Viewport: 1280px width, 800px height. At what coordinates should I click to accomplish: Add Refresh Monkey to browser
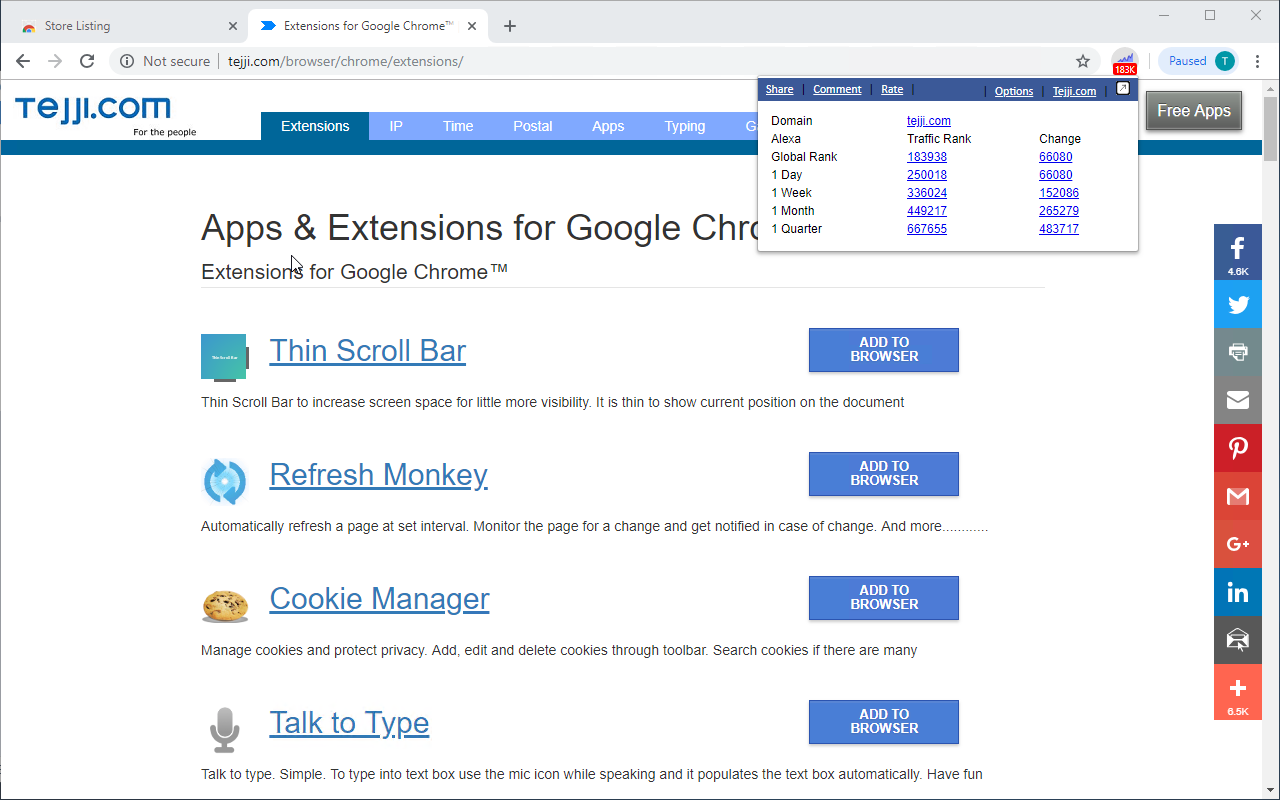pyautogui.click(x=884, y=474)
